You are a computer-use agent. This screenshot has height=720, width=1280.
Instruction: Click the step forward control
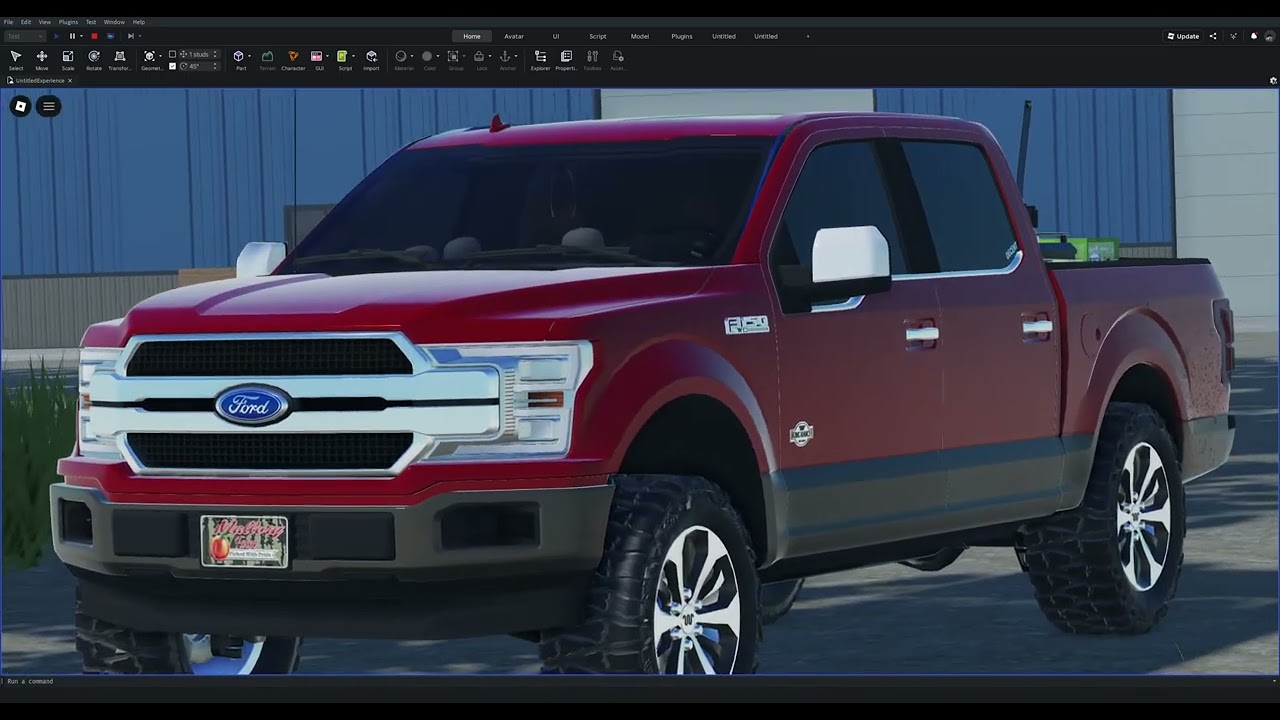click(130, 36)
